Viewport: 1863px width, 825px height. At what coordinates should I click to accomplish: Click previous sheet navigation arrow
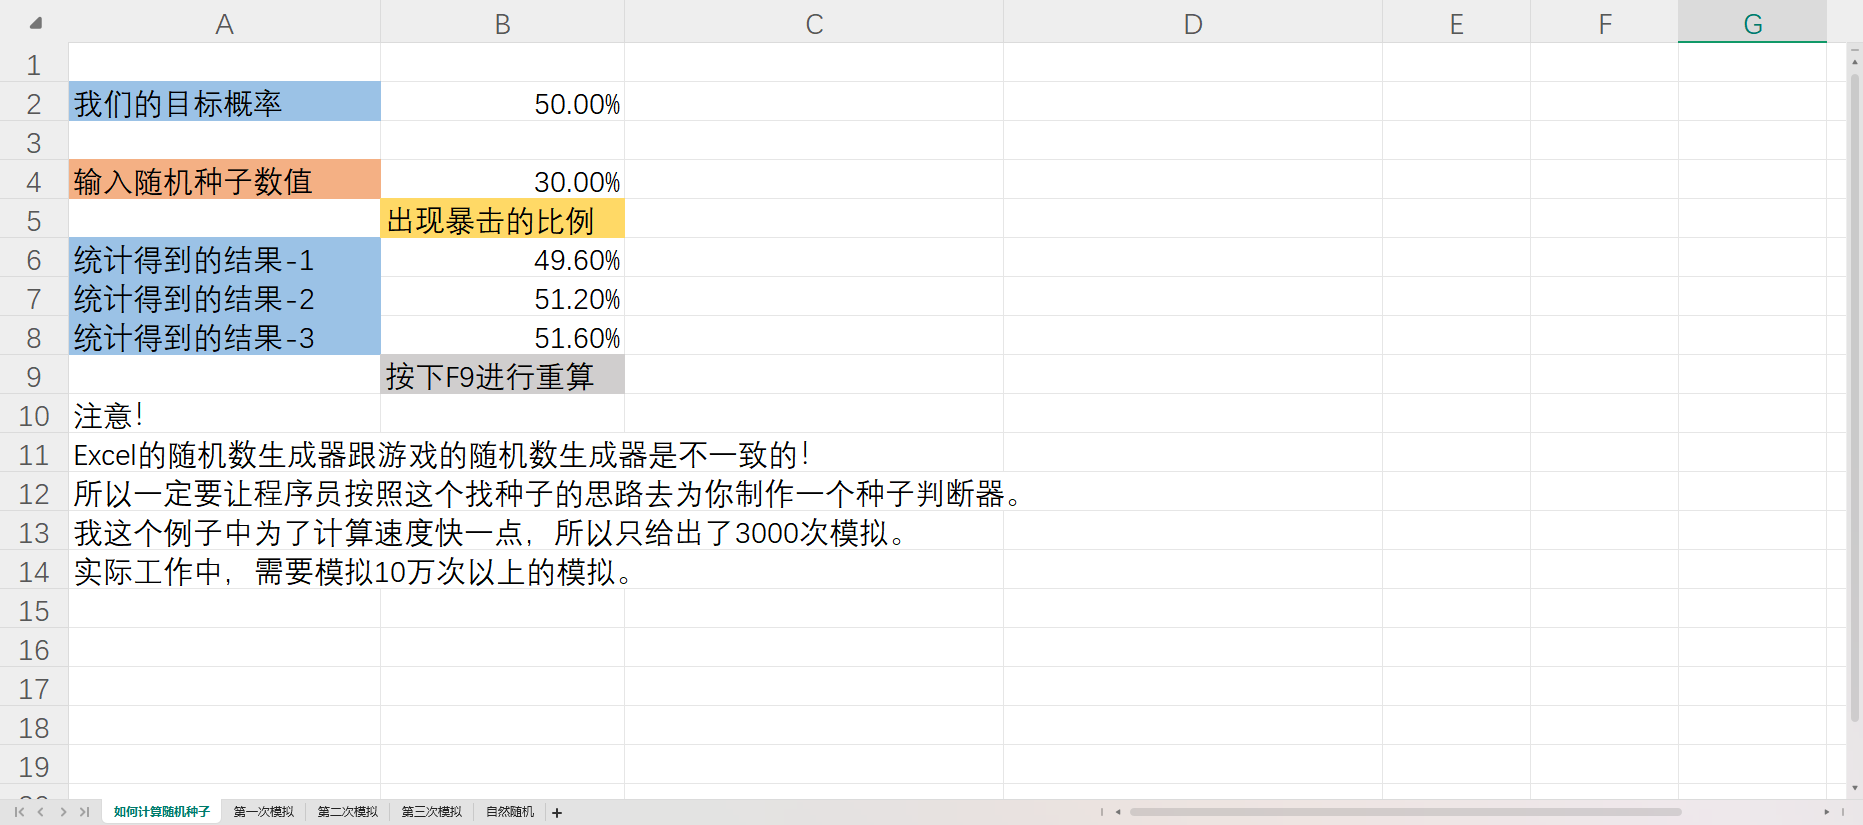pyautogui.click(x=41, y=812)
